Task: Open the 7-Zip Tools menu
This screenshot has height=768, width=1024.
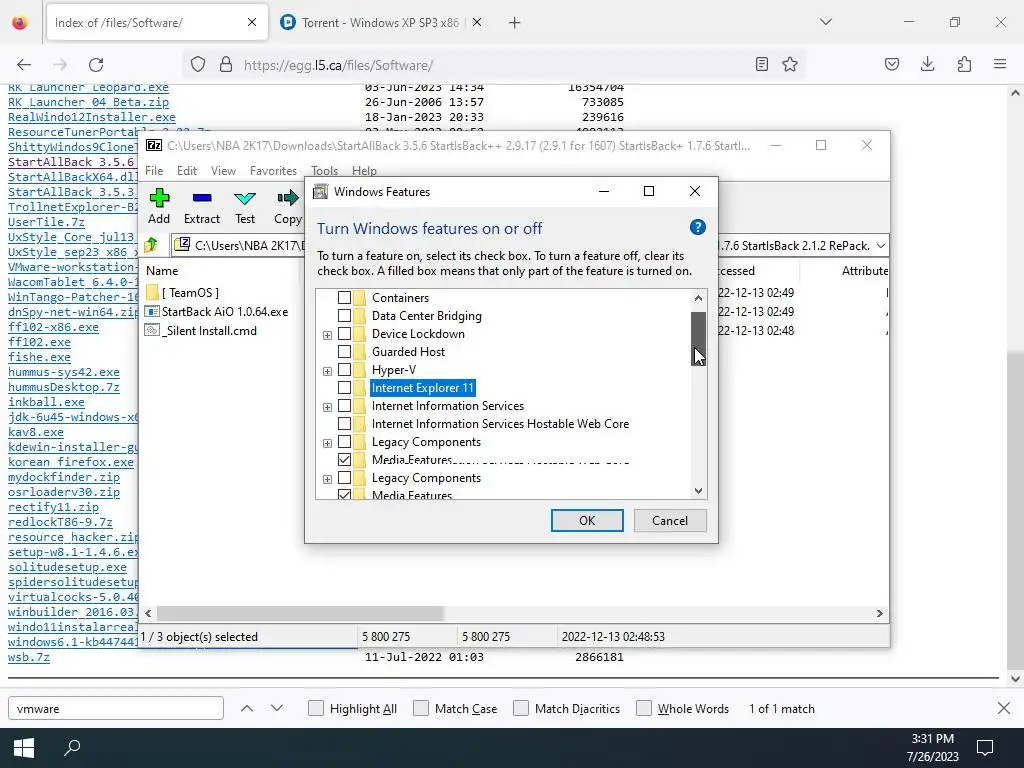Action: click(x=325, y=170)
